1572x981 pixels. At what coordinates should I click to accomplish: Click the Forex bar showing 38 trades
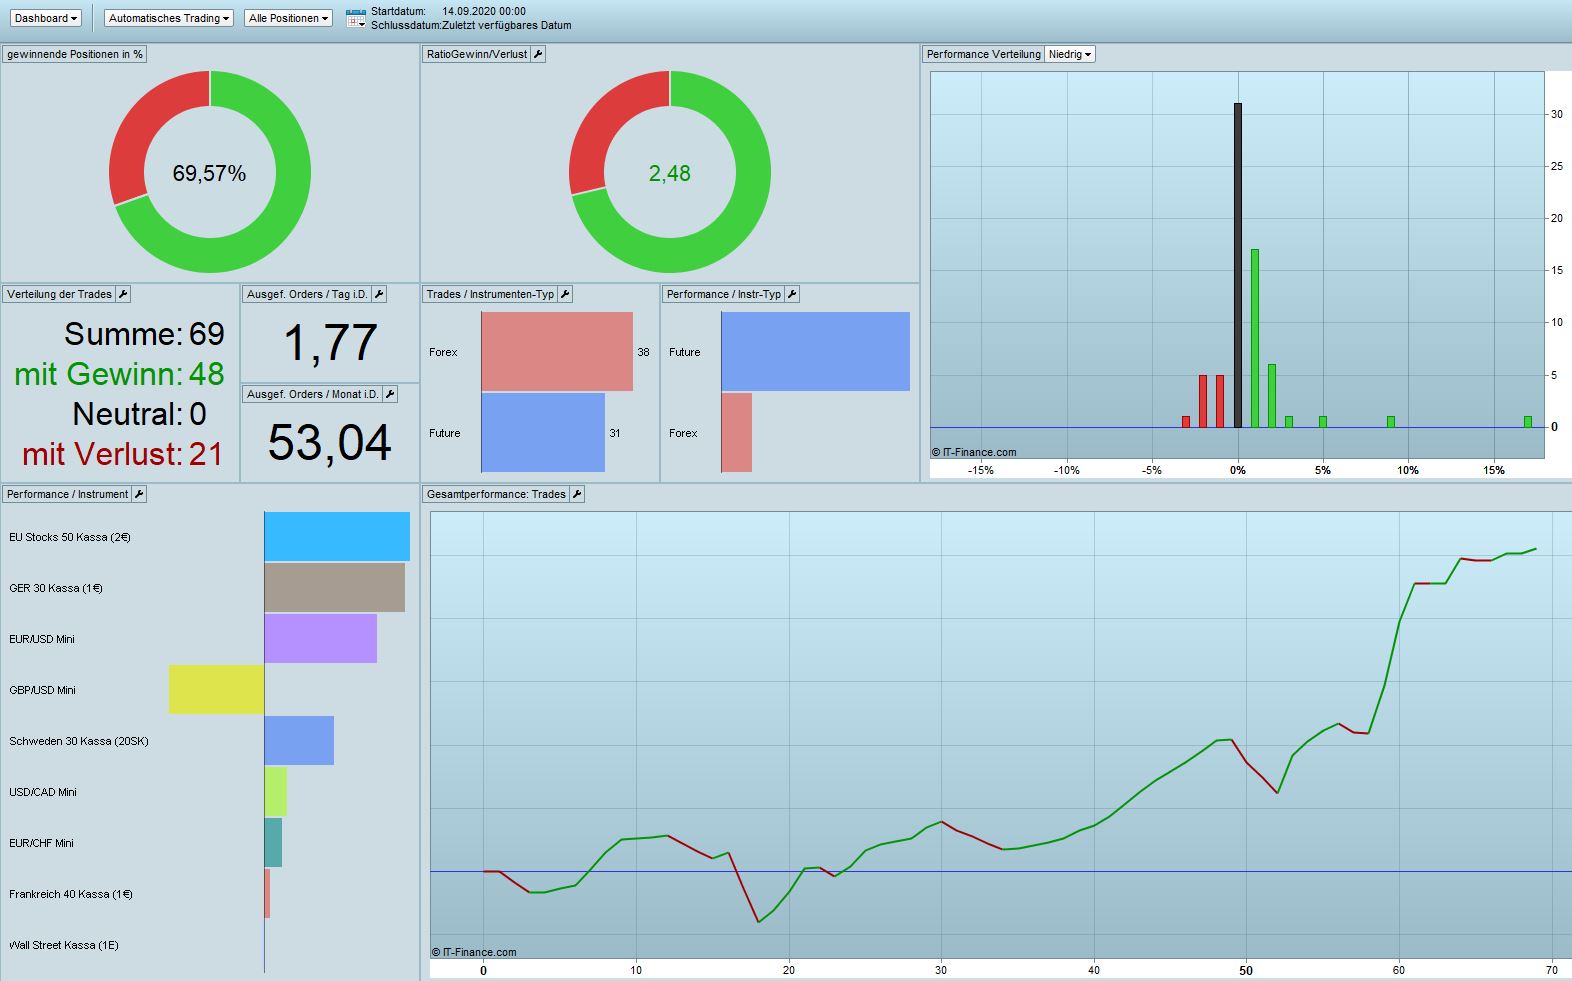(x=557, y=352)
